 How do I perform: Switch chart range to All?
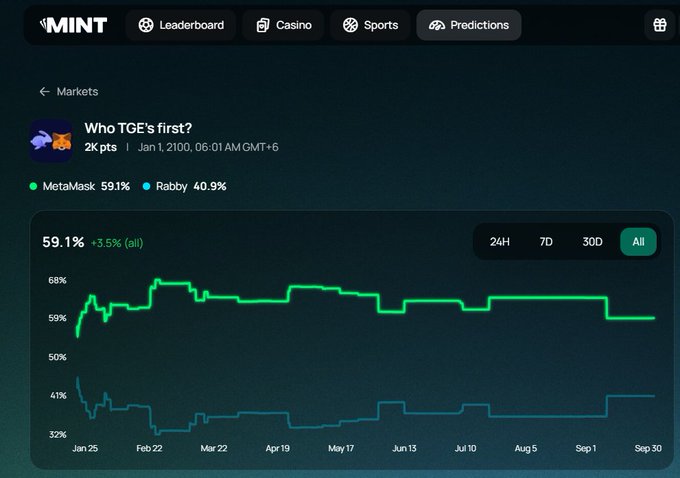[x=638, y=242]
